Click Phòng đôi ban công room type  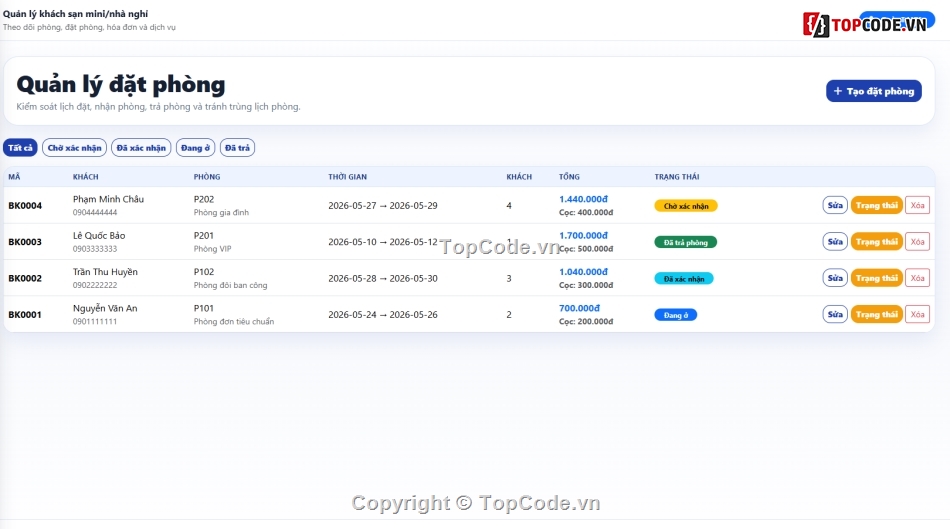click(230, 285)
